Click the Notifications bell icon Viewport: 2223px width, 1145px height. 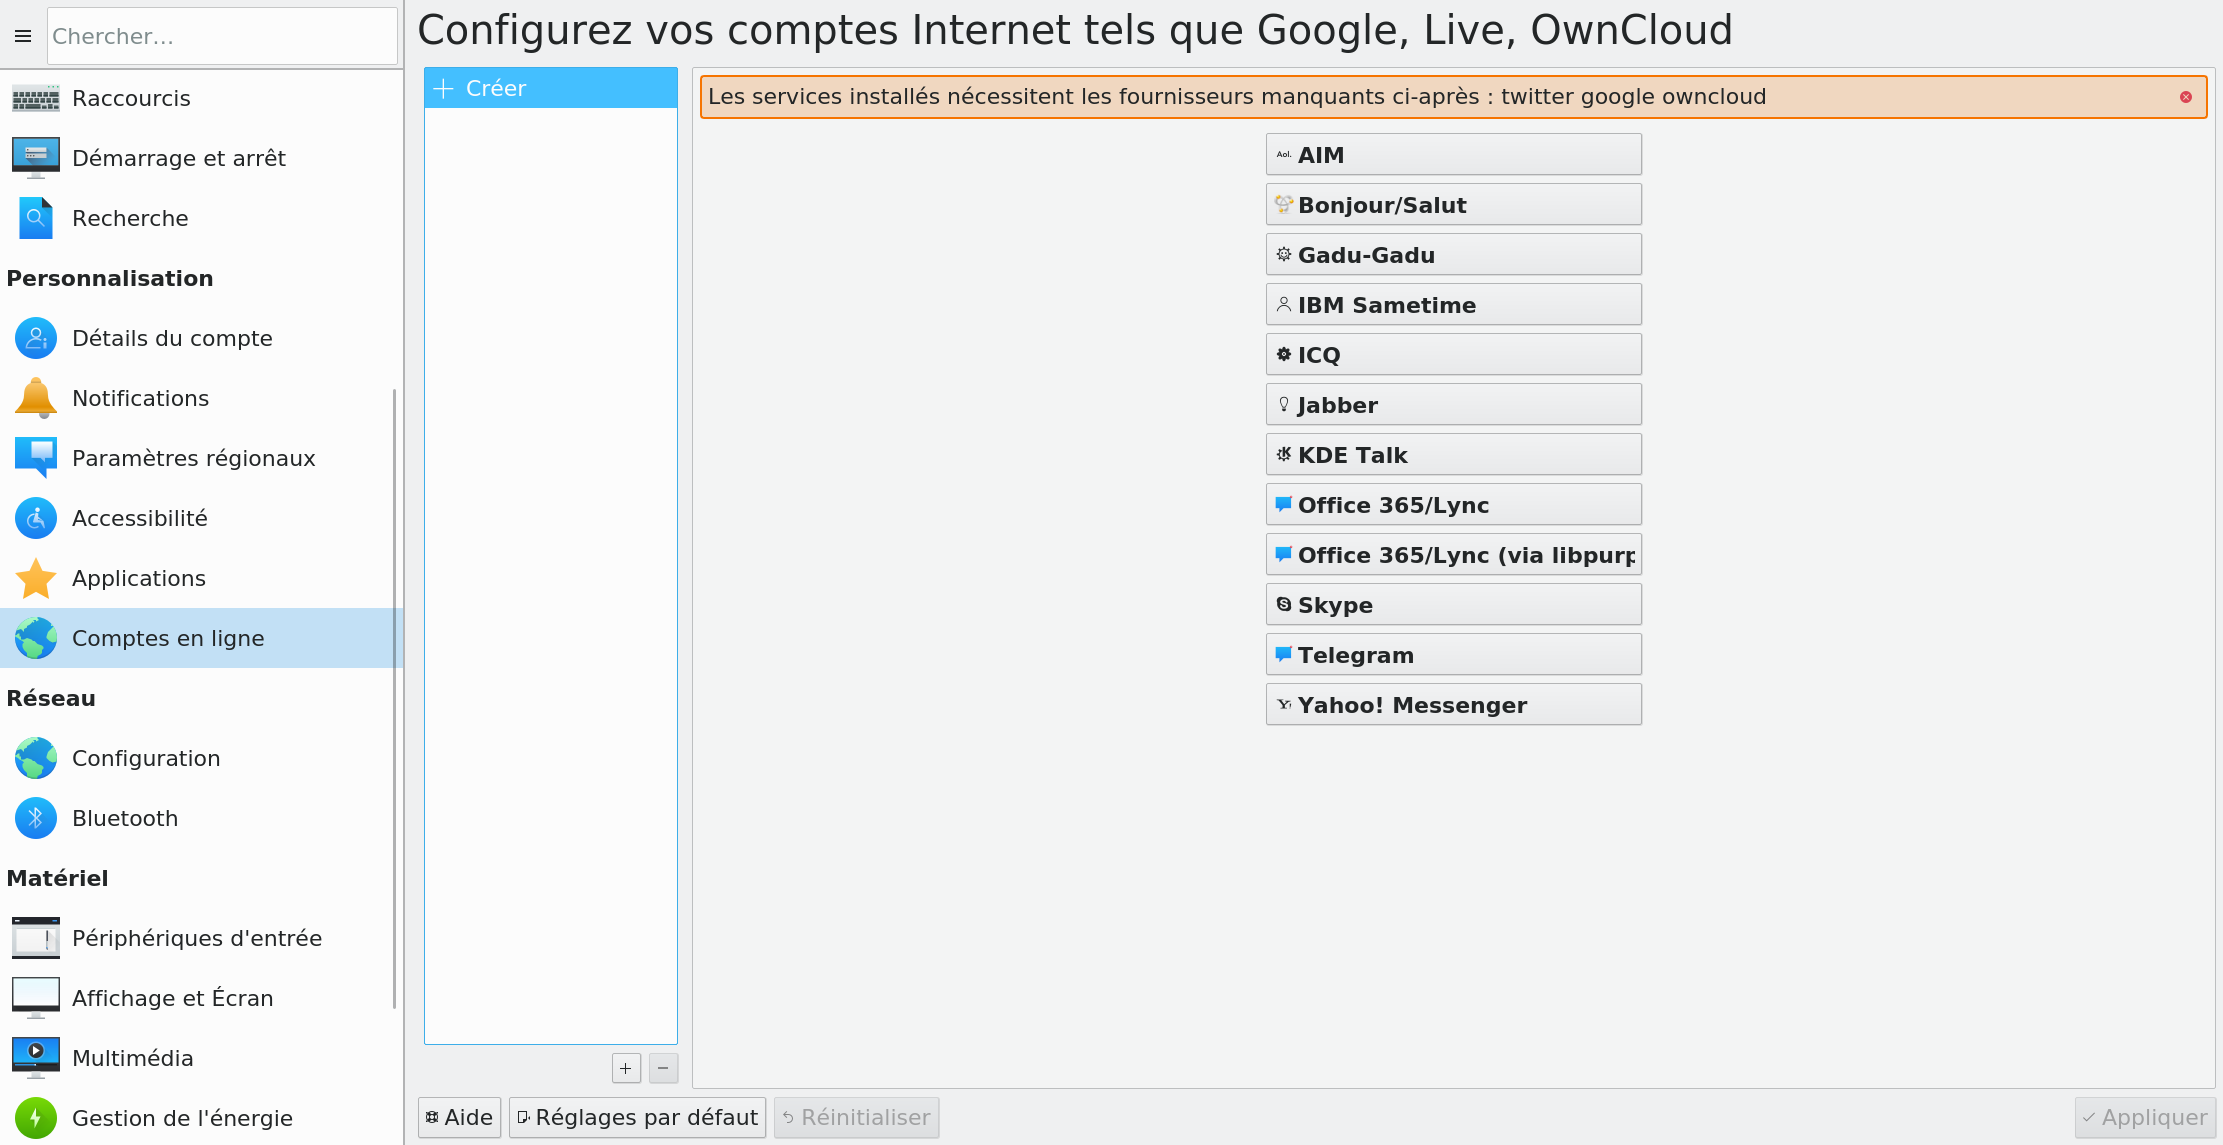point(36,398)
